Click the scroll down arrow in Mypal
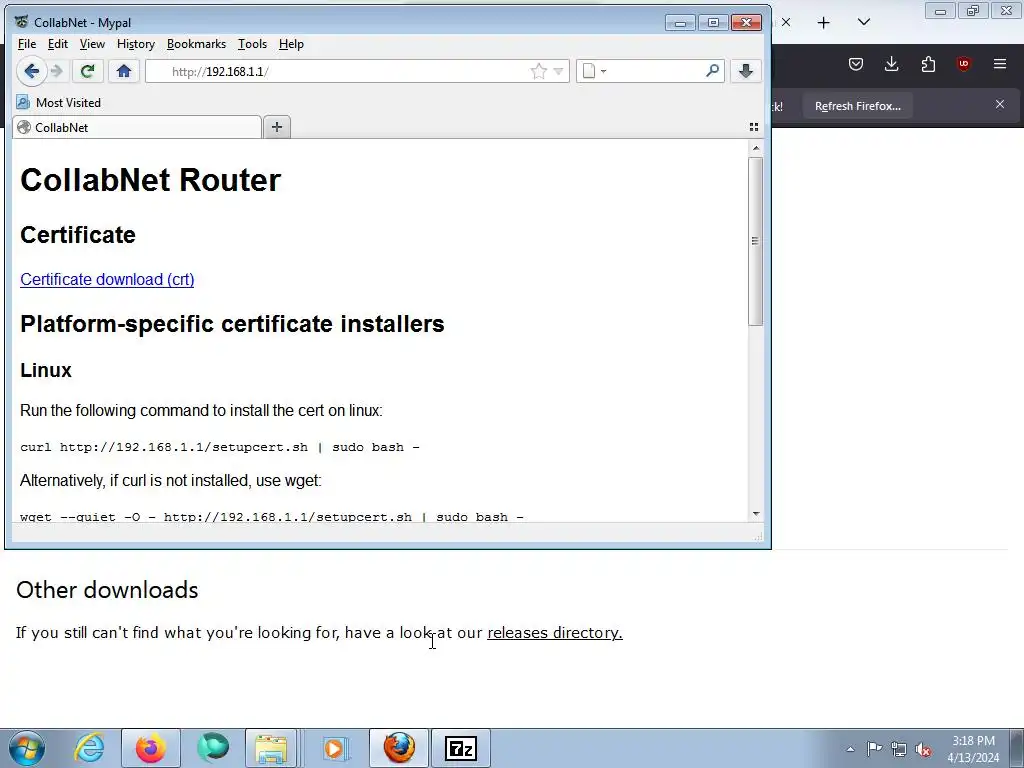The image size is (1024, 768). (756, 514)
